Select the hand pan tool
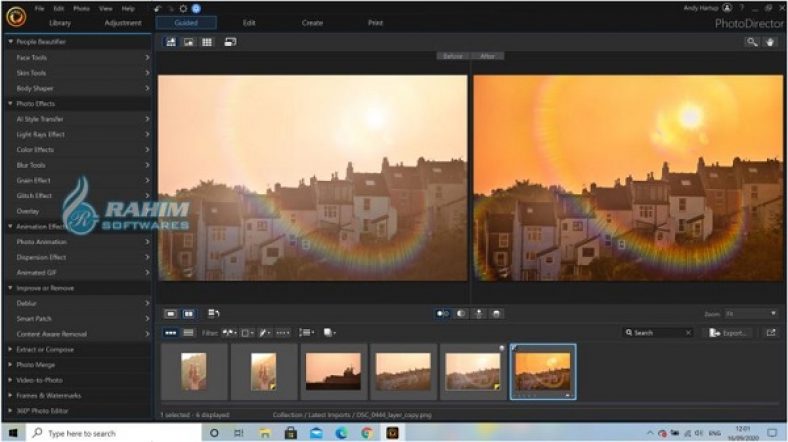788x442 pixels. point(770,42)
